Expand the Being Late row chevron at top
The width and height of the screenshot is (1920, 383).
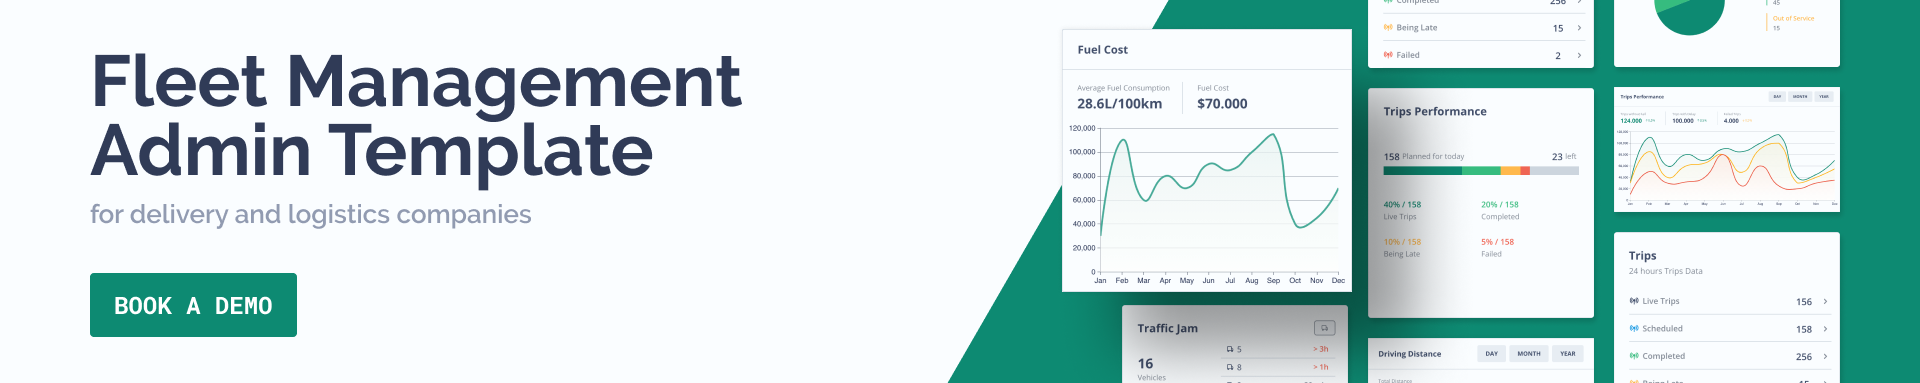tap(1579, 28)
